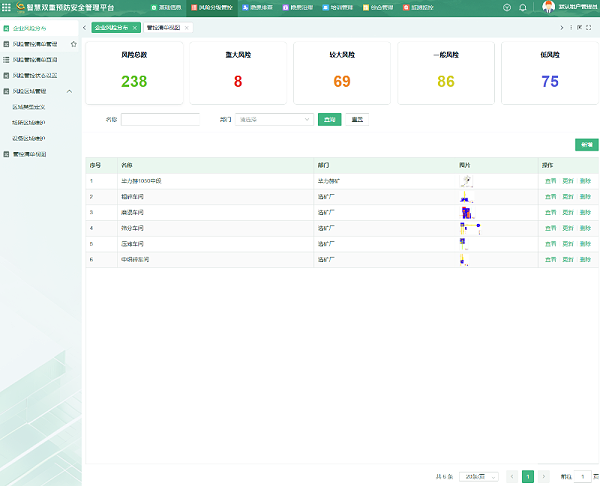Close the active green enterprise risk tab
The width and height of the screenshot is (600, 486).
click(x=135, y=28)
